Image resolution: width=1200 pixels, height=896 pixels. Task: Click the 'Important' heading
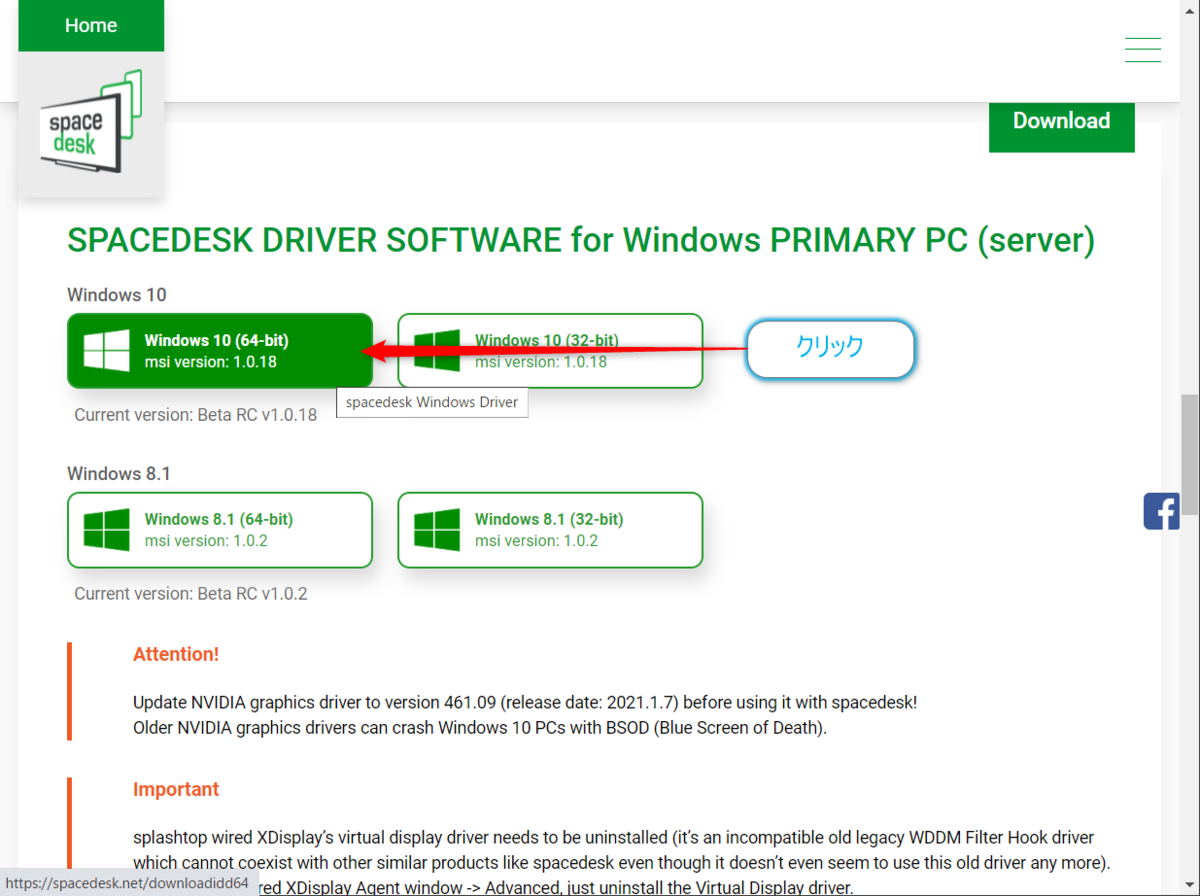pos(176,789)
